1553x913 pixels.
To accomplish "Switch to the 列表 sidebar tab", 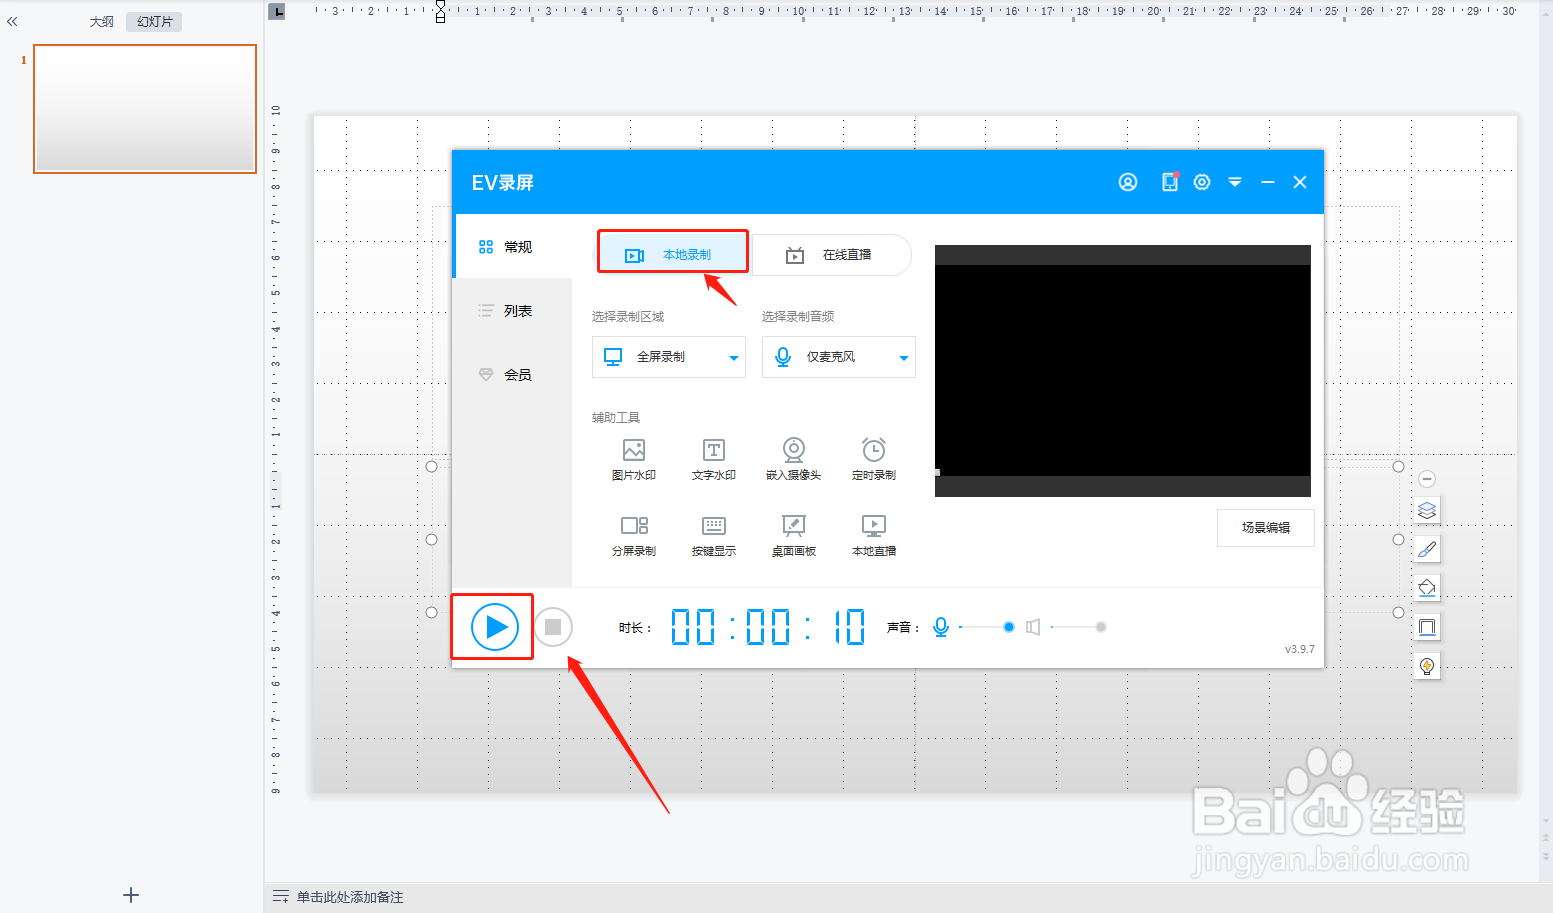I will tap(512, 311).
